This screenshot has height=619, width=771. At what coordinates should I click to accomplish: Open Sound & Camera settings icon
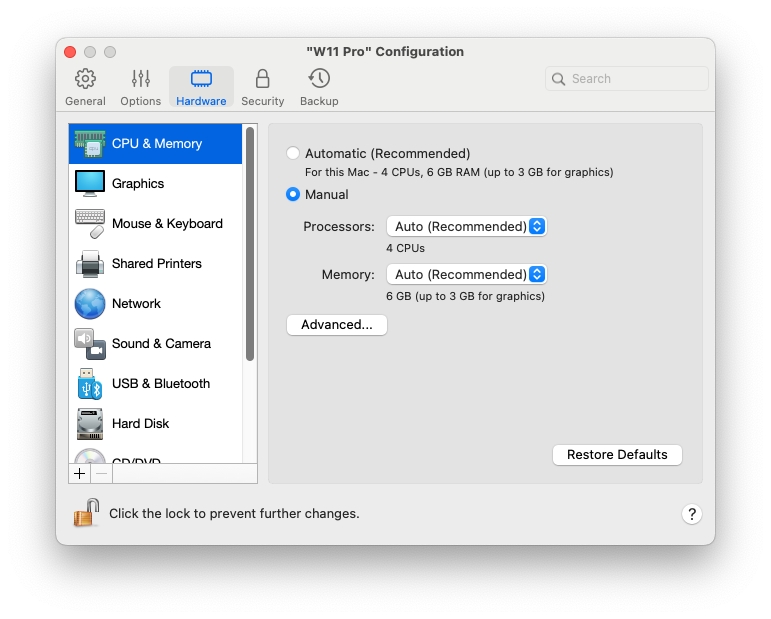click(90, 344)
